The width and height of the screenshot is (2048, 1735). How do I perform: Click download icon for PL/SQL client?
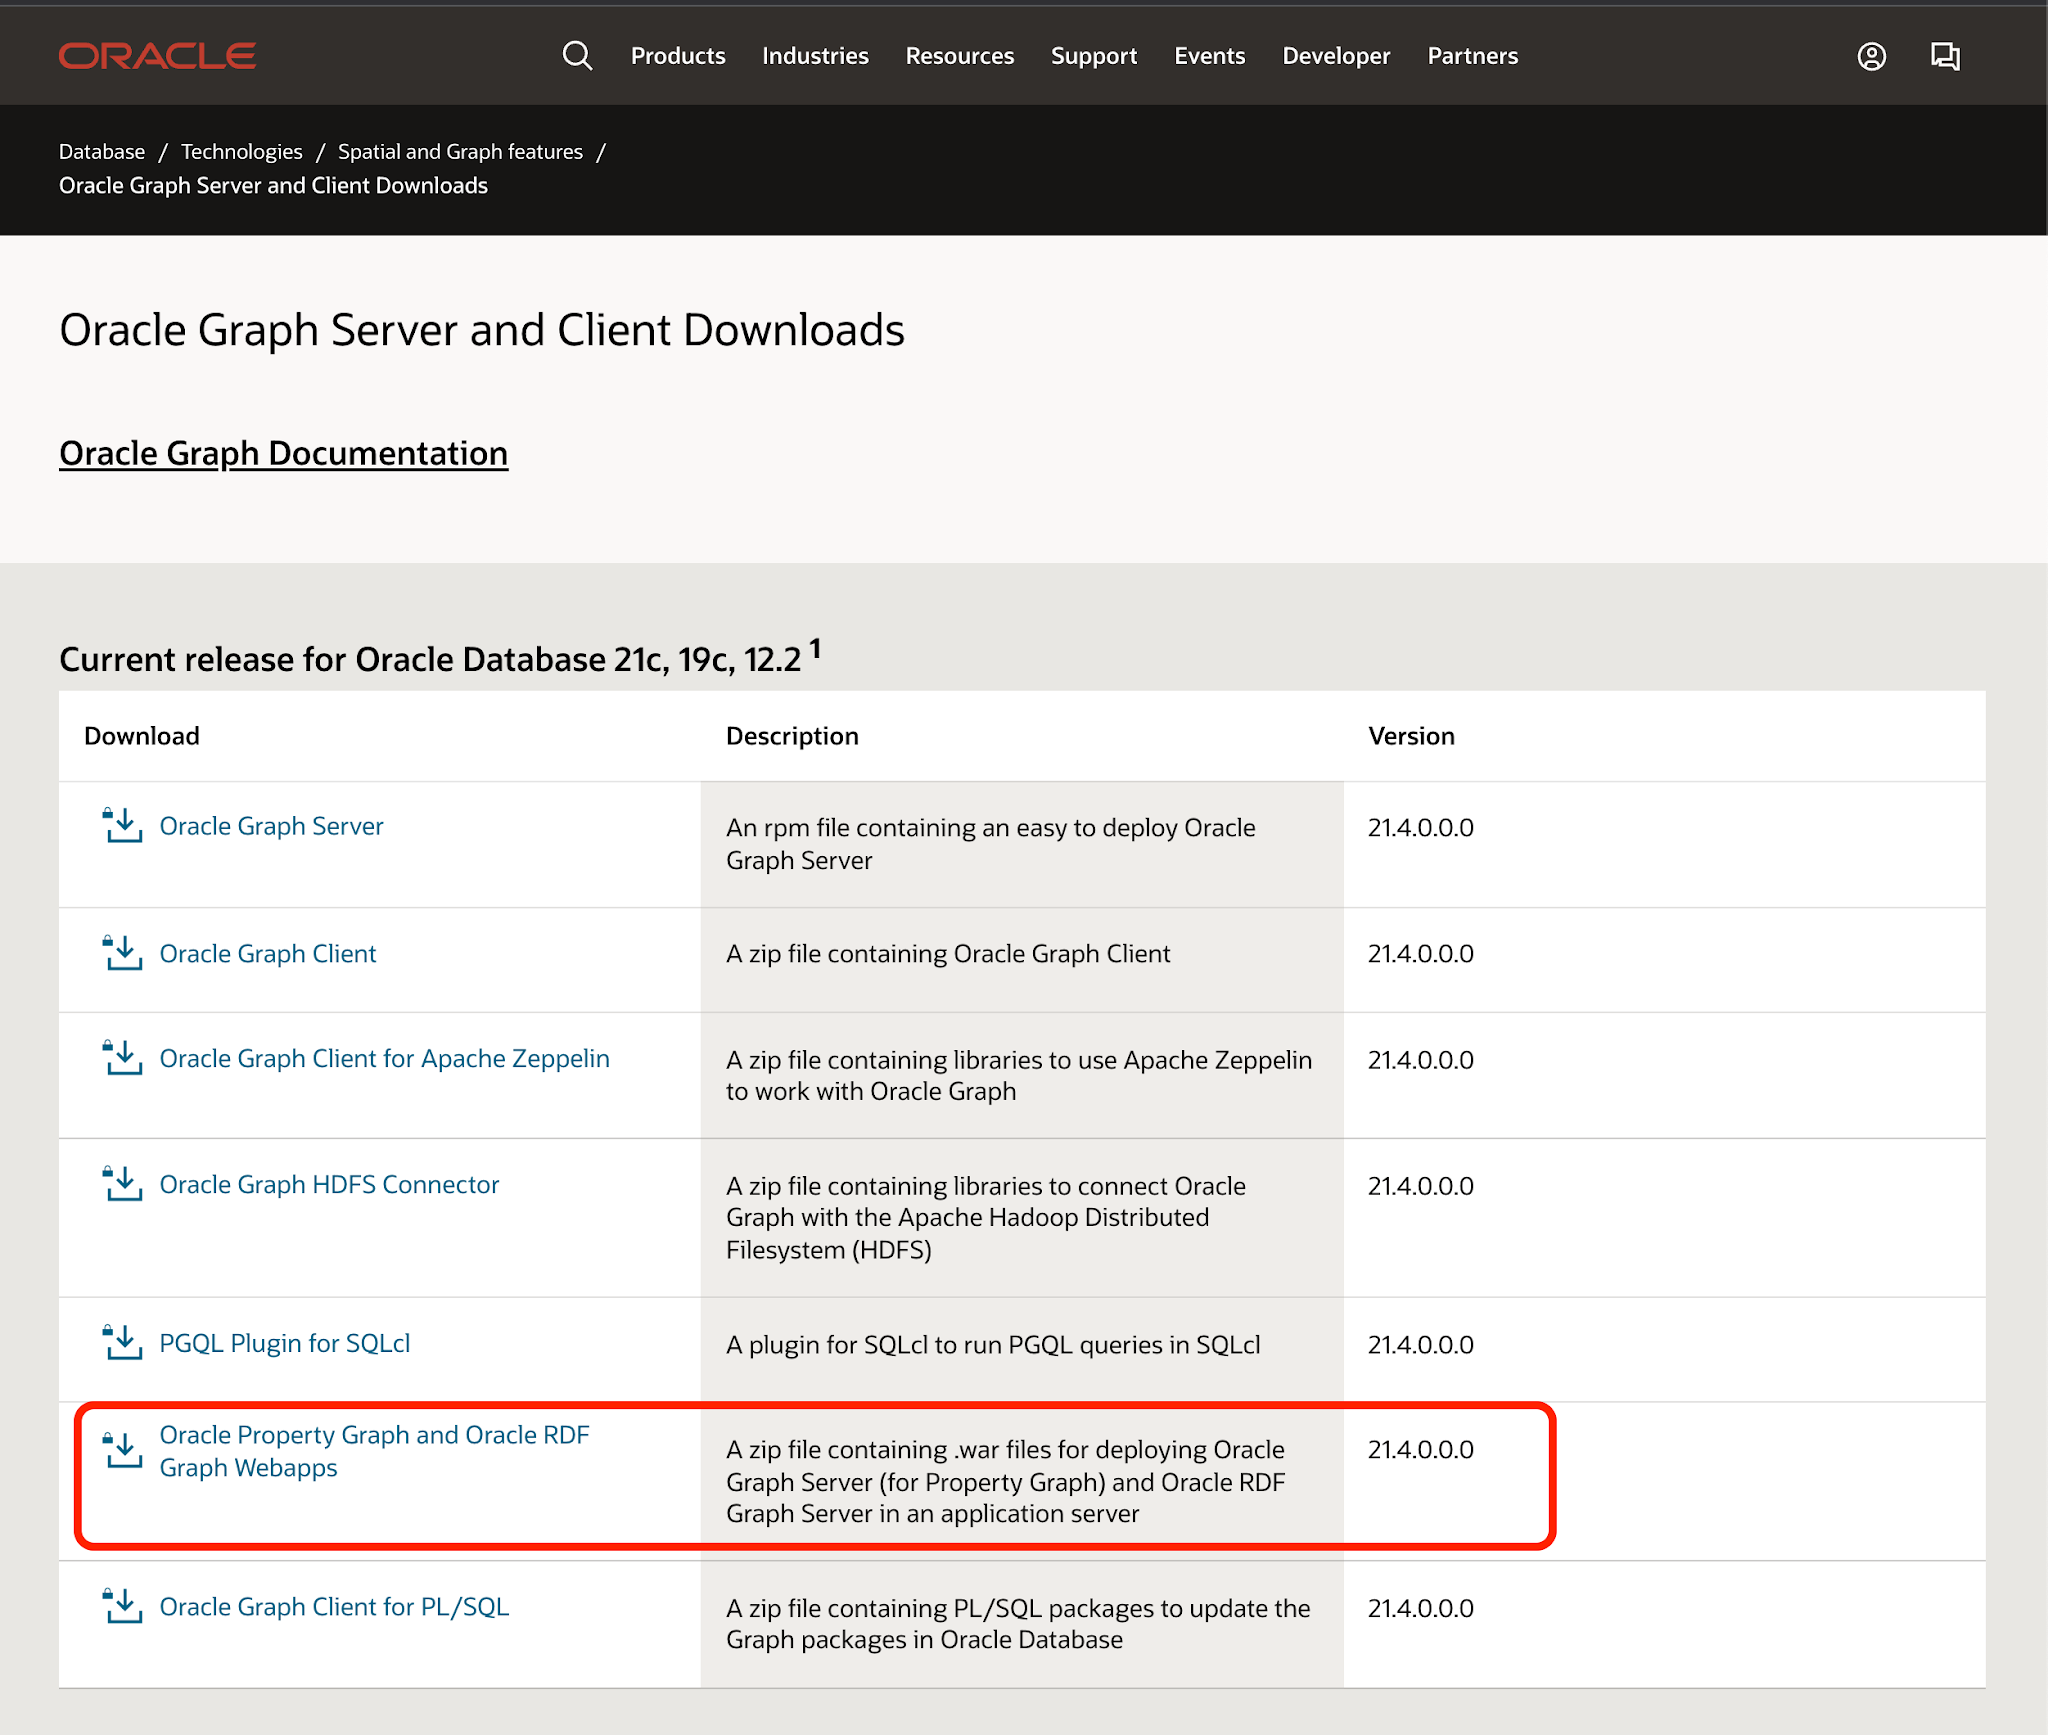click(122, 1606)
